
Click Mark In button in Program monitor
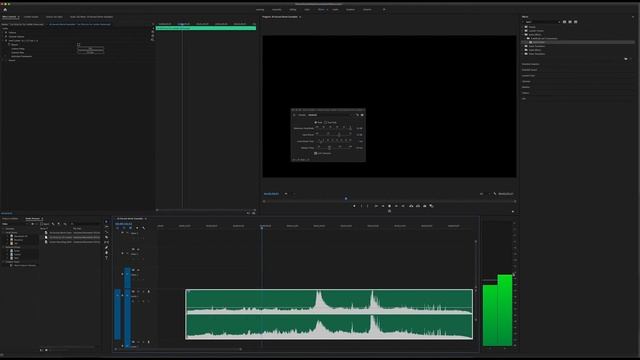(361, 206)
